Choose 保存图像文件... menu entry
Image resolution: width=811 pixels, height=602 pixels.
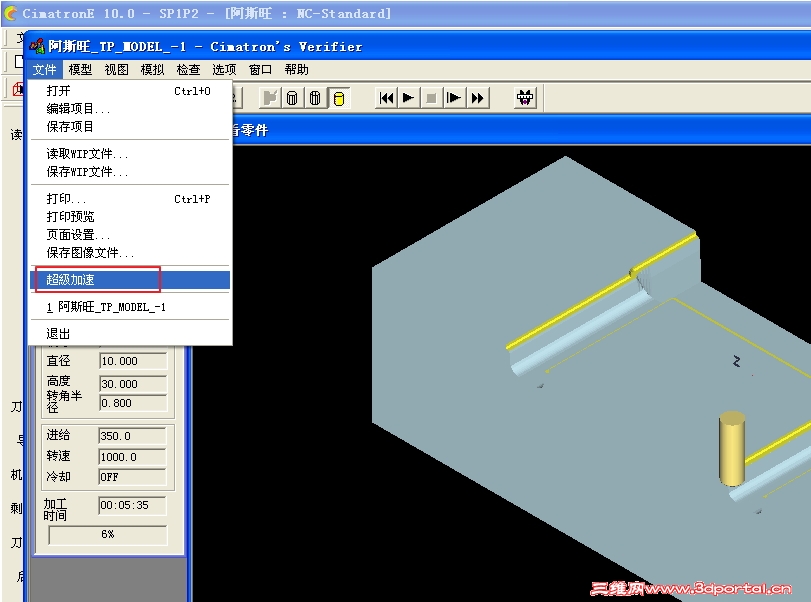[130, 253]
